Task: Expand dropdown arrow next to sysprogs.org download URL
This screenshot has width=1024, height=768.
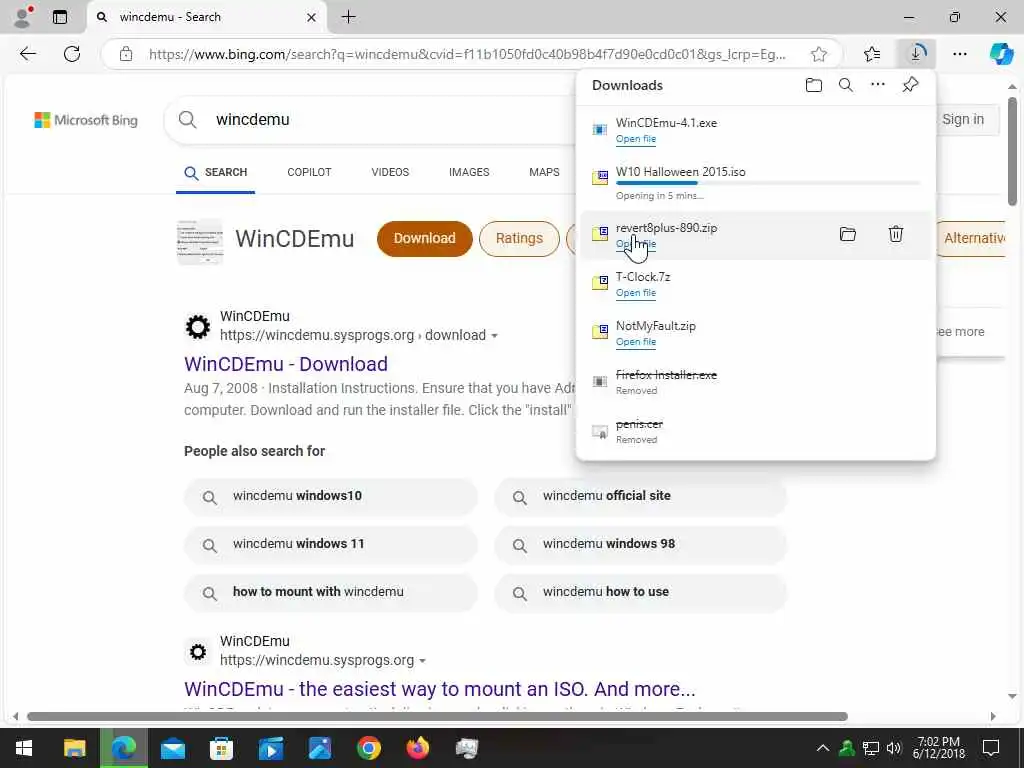Action: (x=494, y=336)
